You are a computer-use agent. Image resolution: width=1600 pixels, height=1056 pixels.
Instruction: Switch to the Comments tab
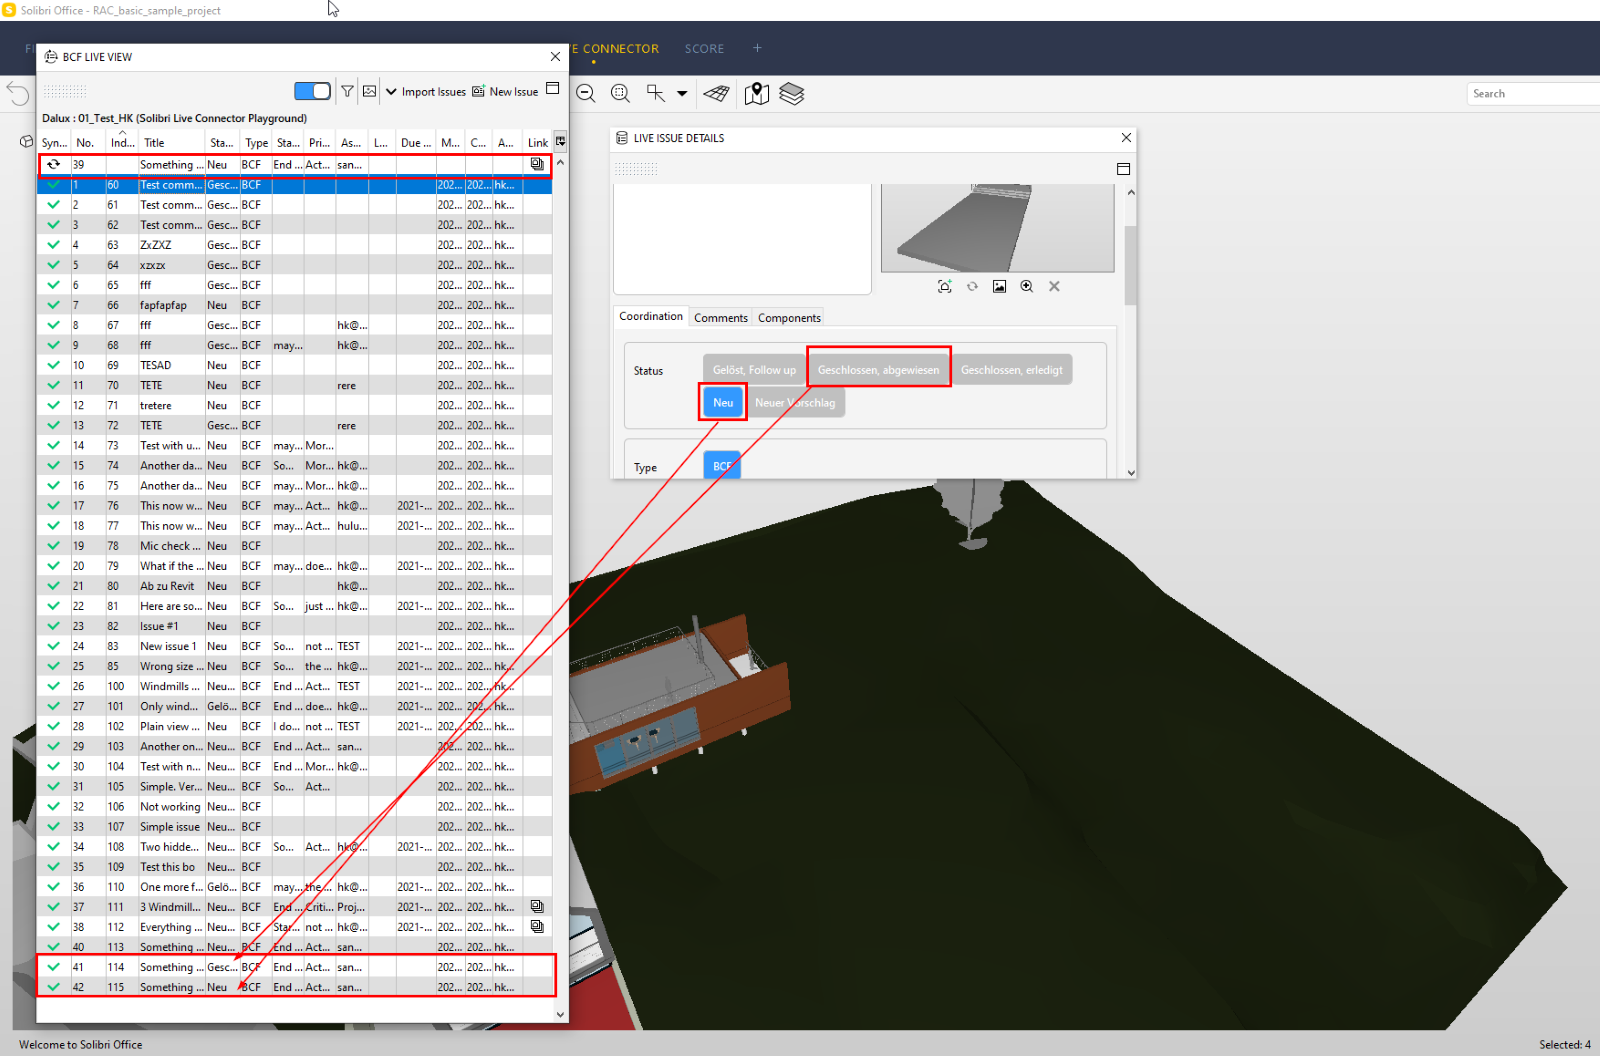click(721, 318)
